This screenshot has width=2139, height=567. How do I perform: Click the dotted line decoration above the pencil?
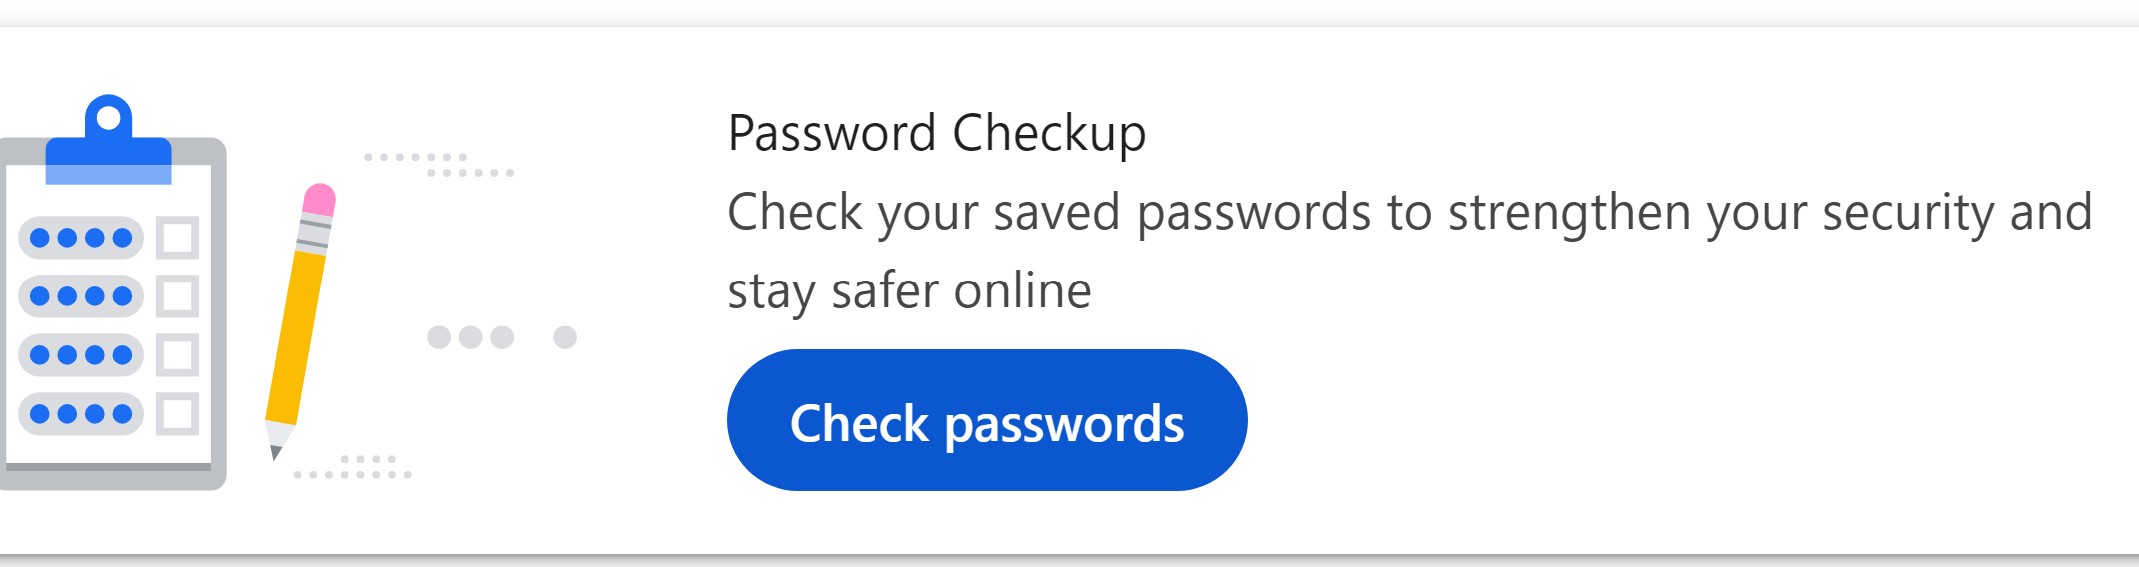tap(440, 165)
